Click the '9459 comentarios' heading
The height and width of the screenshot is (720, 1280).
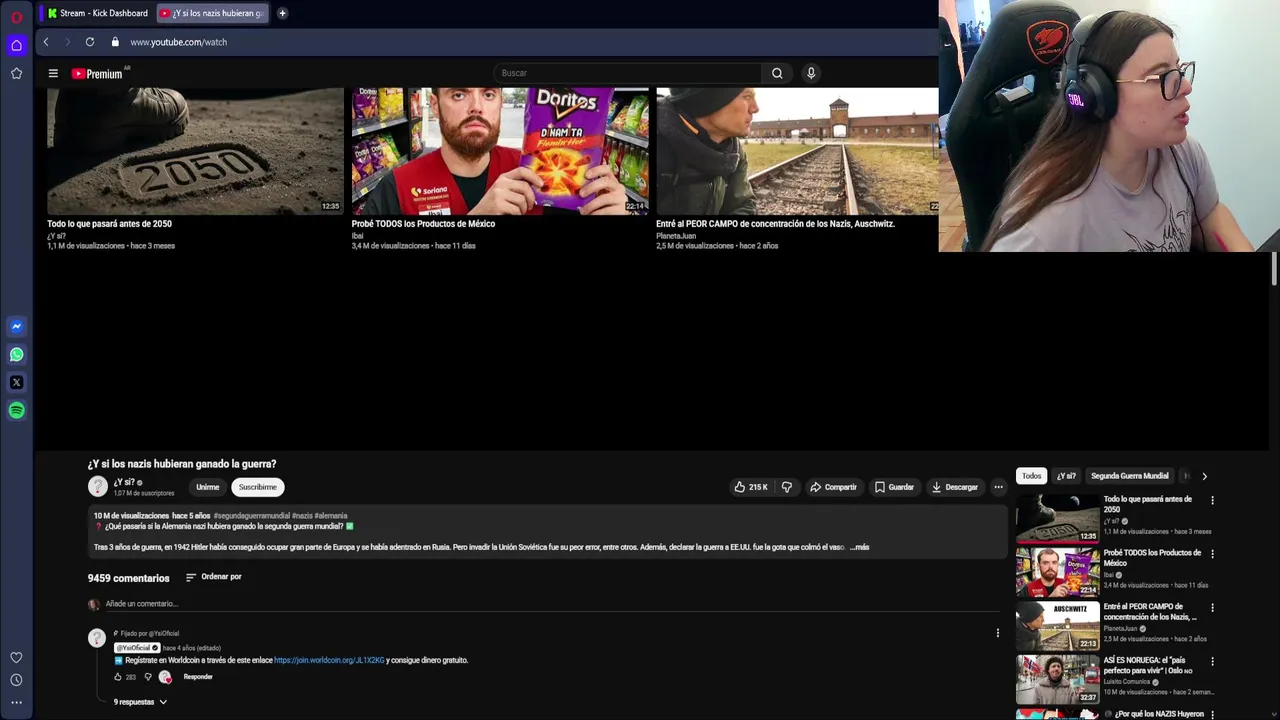pos(128,578)
